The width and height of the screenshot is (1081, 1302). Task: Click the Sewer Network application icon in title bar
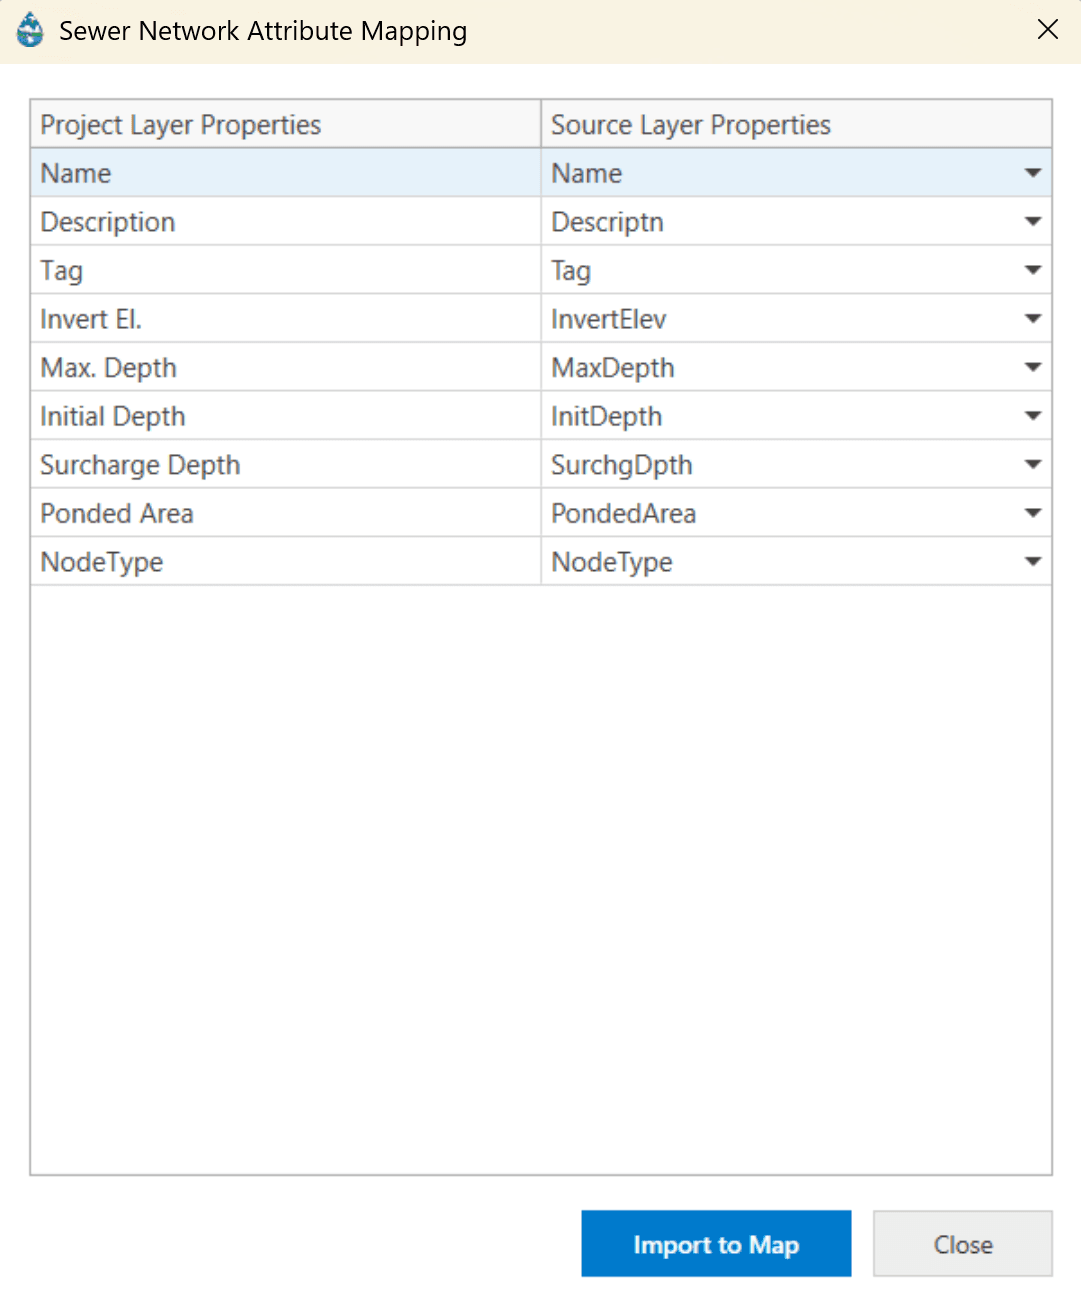(x=29, y=30)
